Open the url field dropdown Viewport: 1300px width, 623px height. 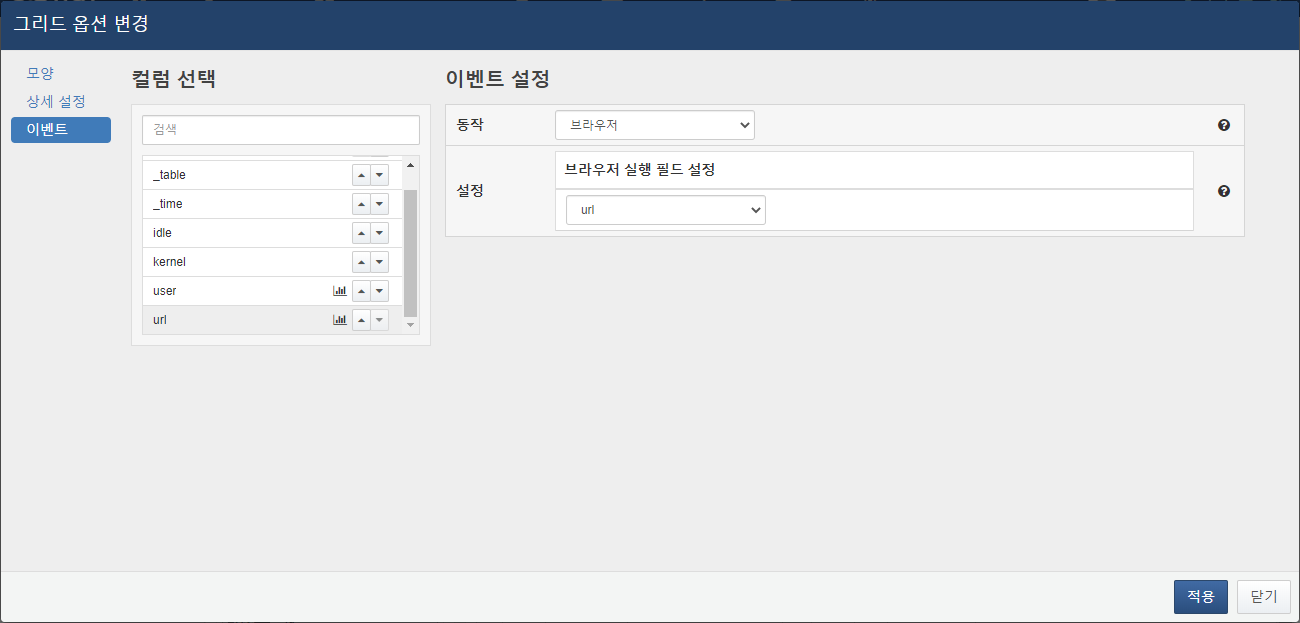666,210
